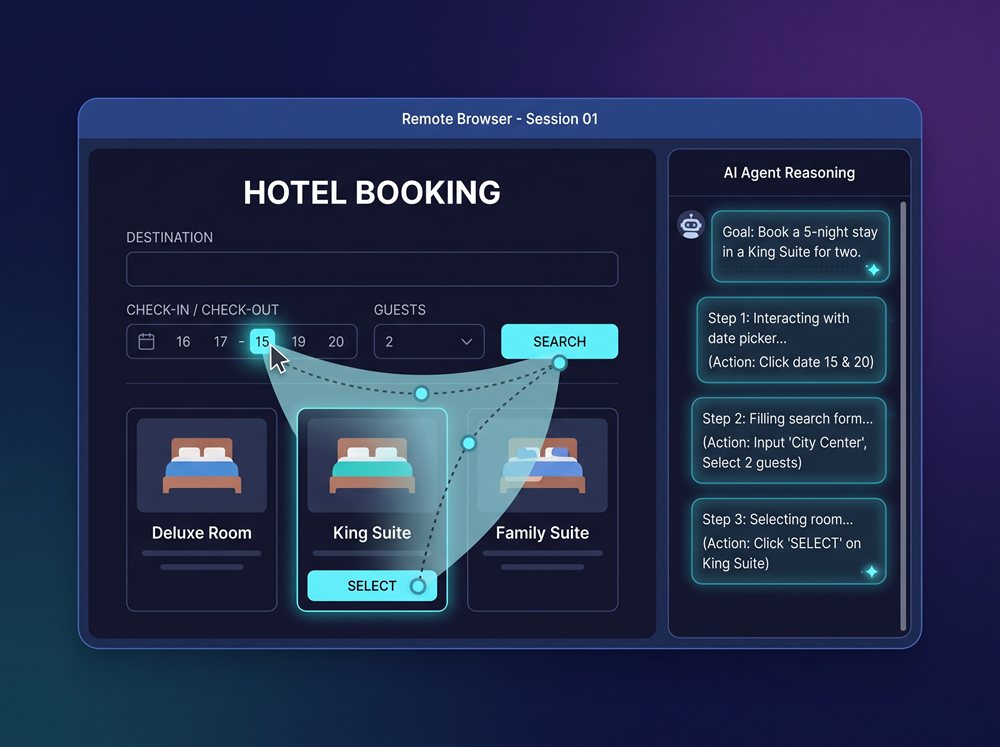Select date 17 in the date picker
1000x747 pixels.
(x=221, y=342)
